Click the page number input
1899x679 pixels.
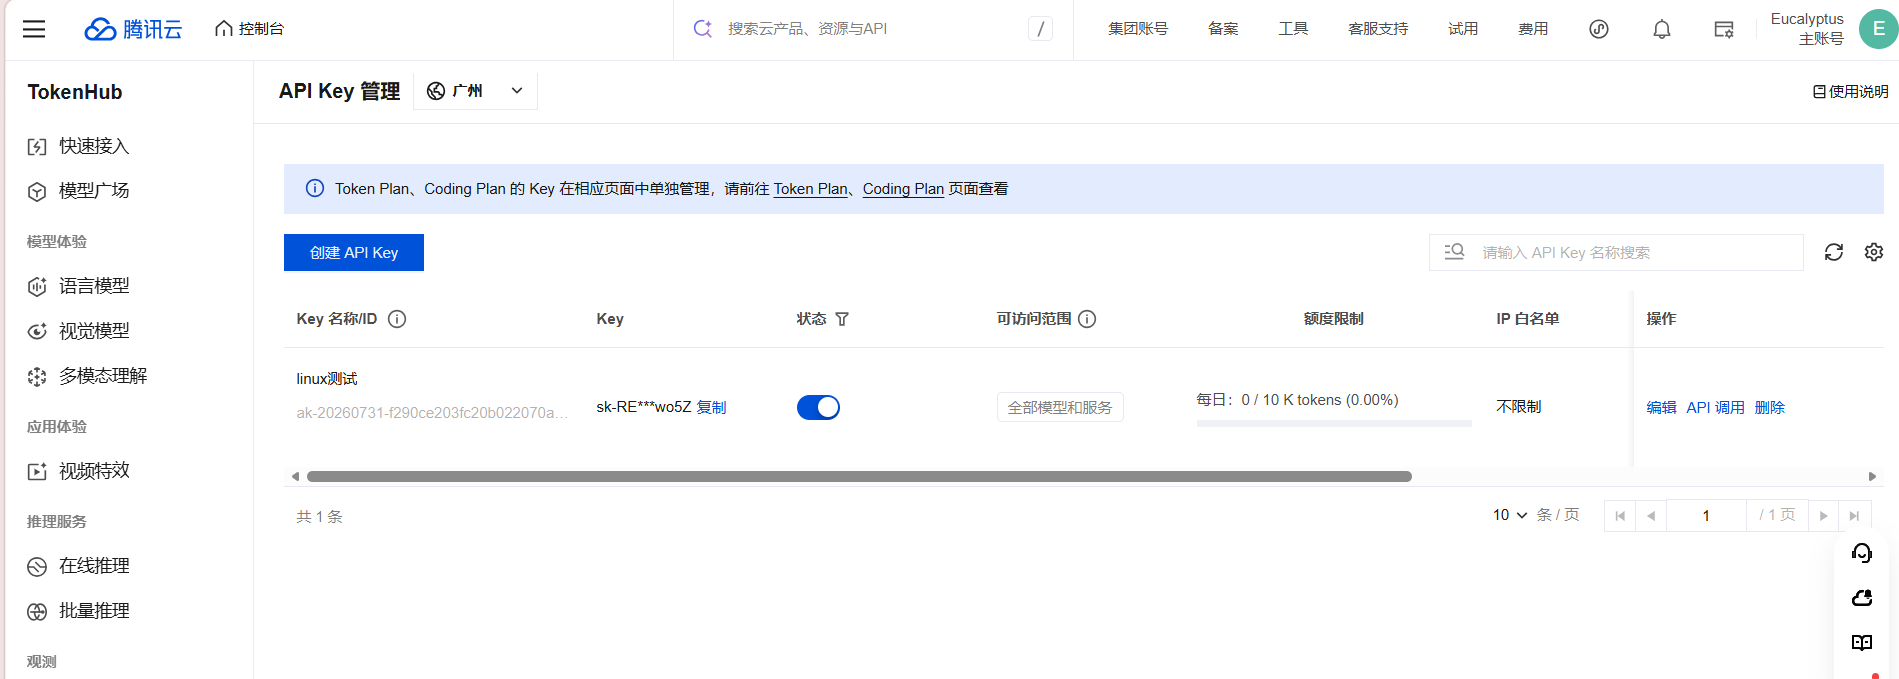point(1706,516)
